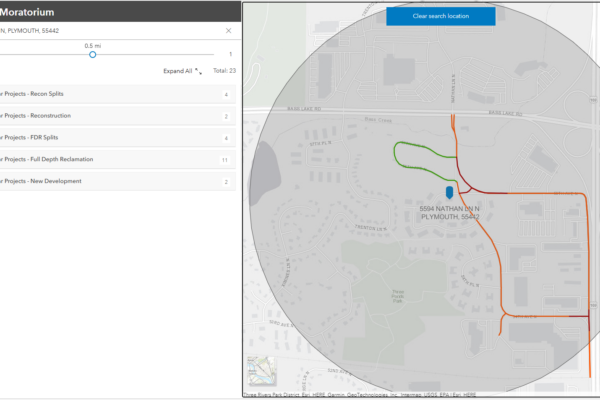600x400 pixels.
Task: Expand the Projects - Recon Splits group
Action: pos(117,94)
